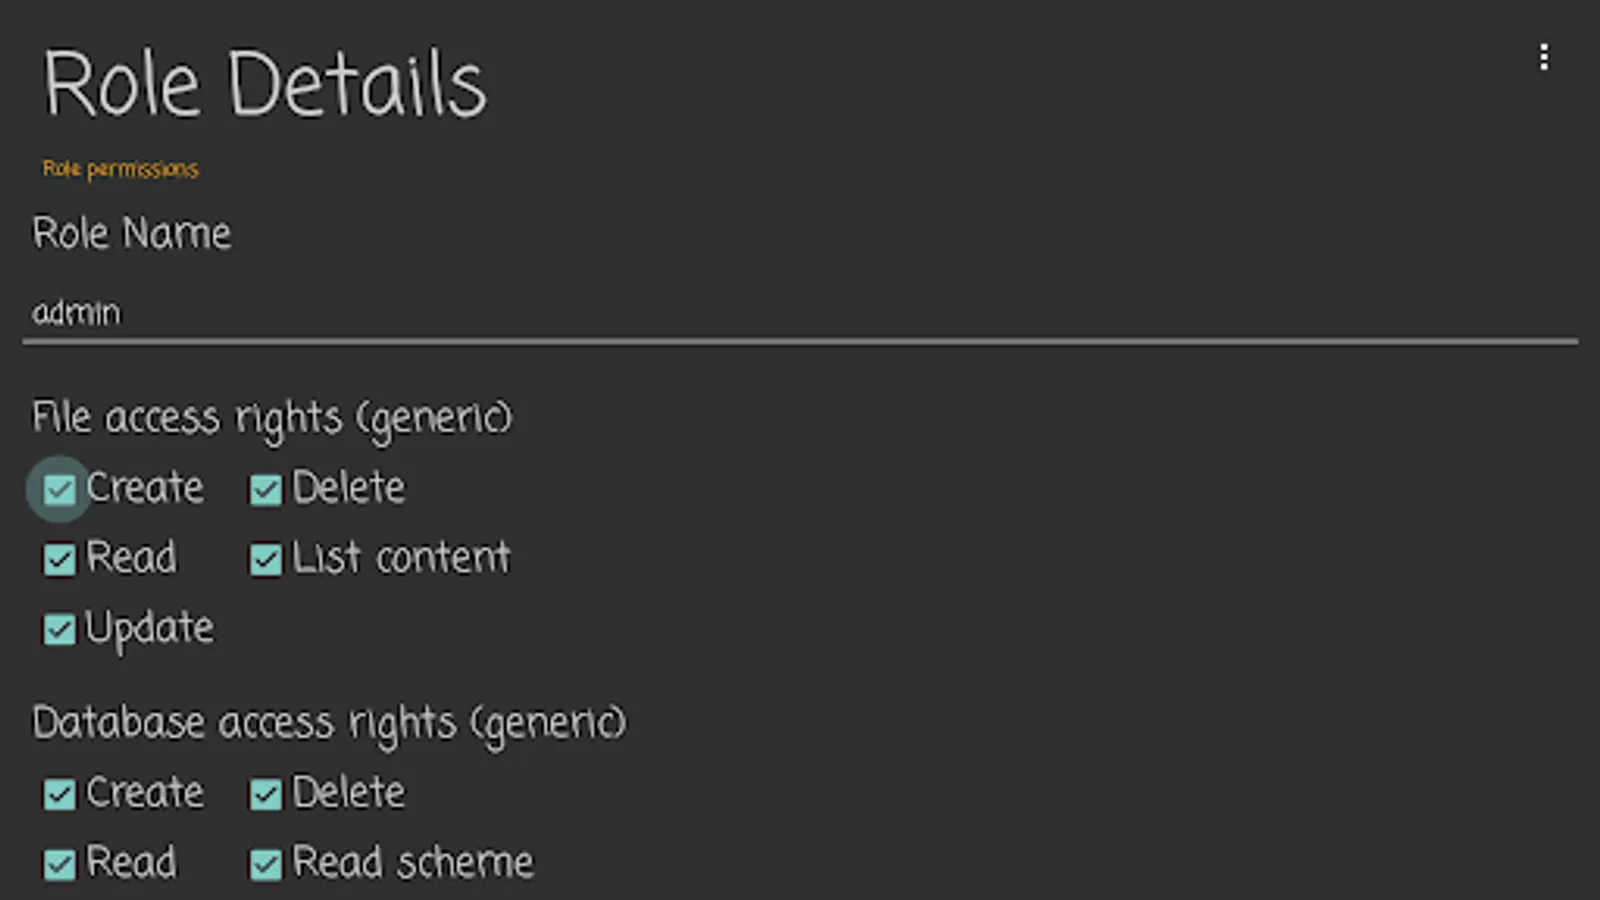Click the Role Details page title
The height and width of the screenshot is (900, 1600).
coord(265,84)
